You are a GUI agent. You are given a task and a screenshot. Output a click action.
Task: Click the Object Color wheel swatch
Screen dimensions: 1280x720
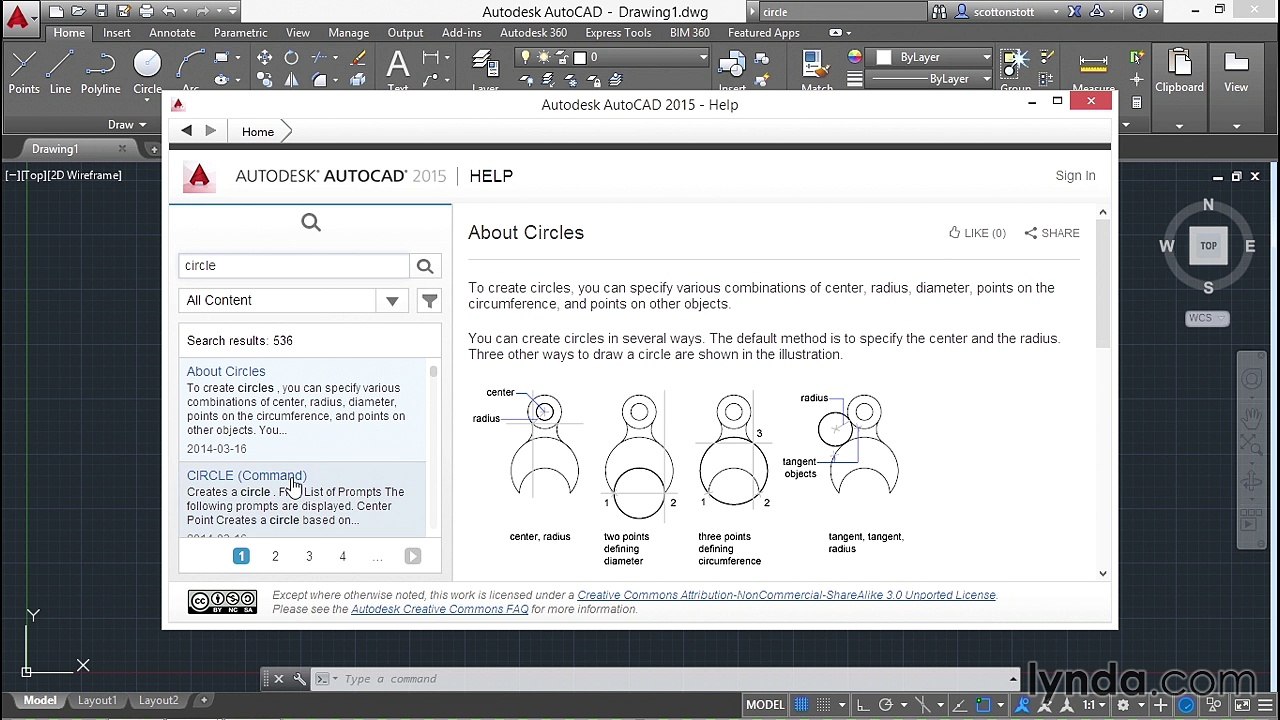point(854,57)
